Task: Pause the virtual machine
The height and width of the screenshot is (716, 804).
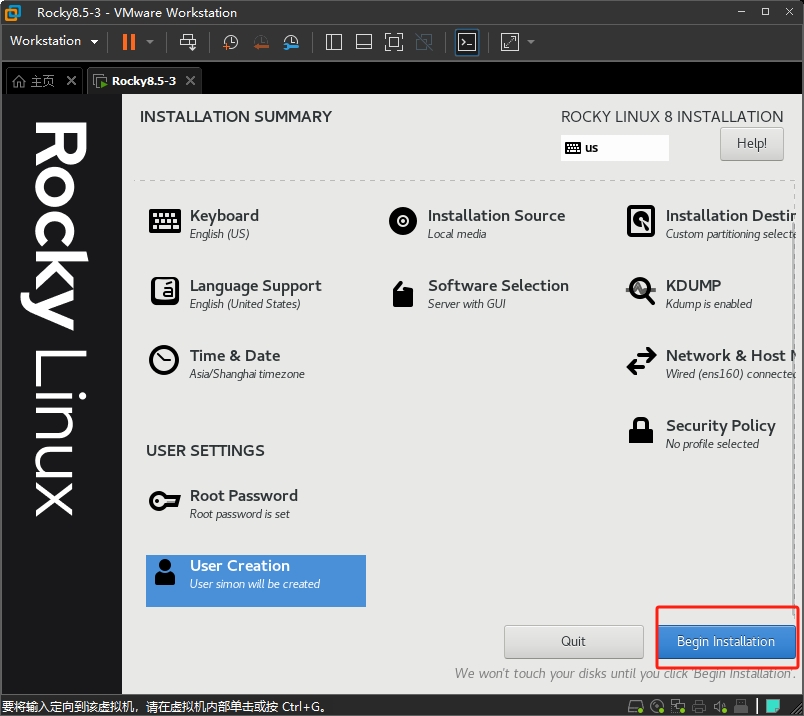Action: 129,42
